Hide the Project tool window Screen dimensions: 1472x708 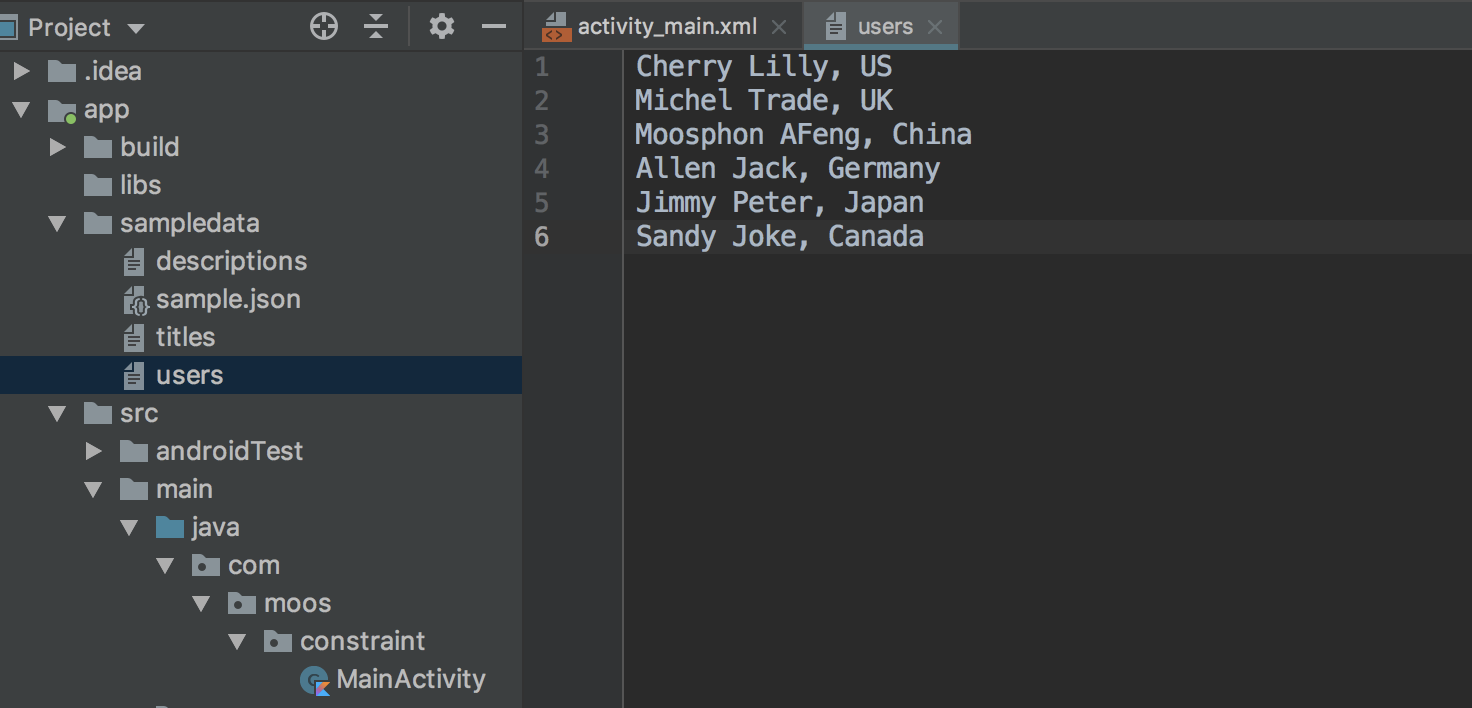[x=494, y=27]
